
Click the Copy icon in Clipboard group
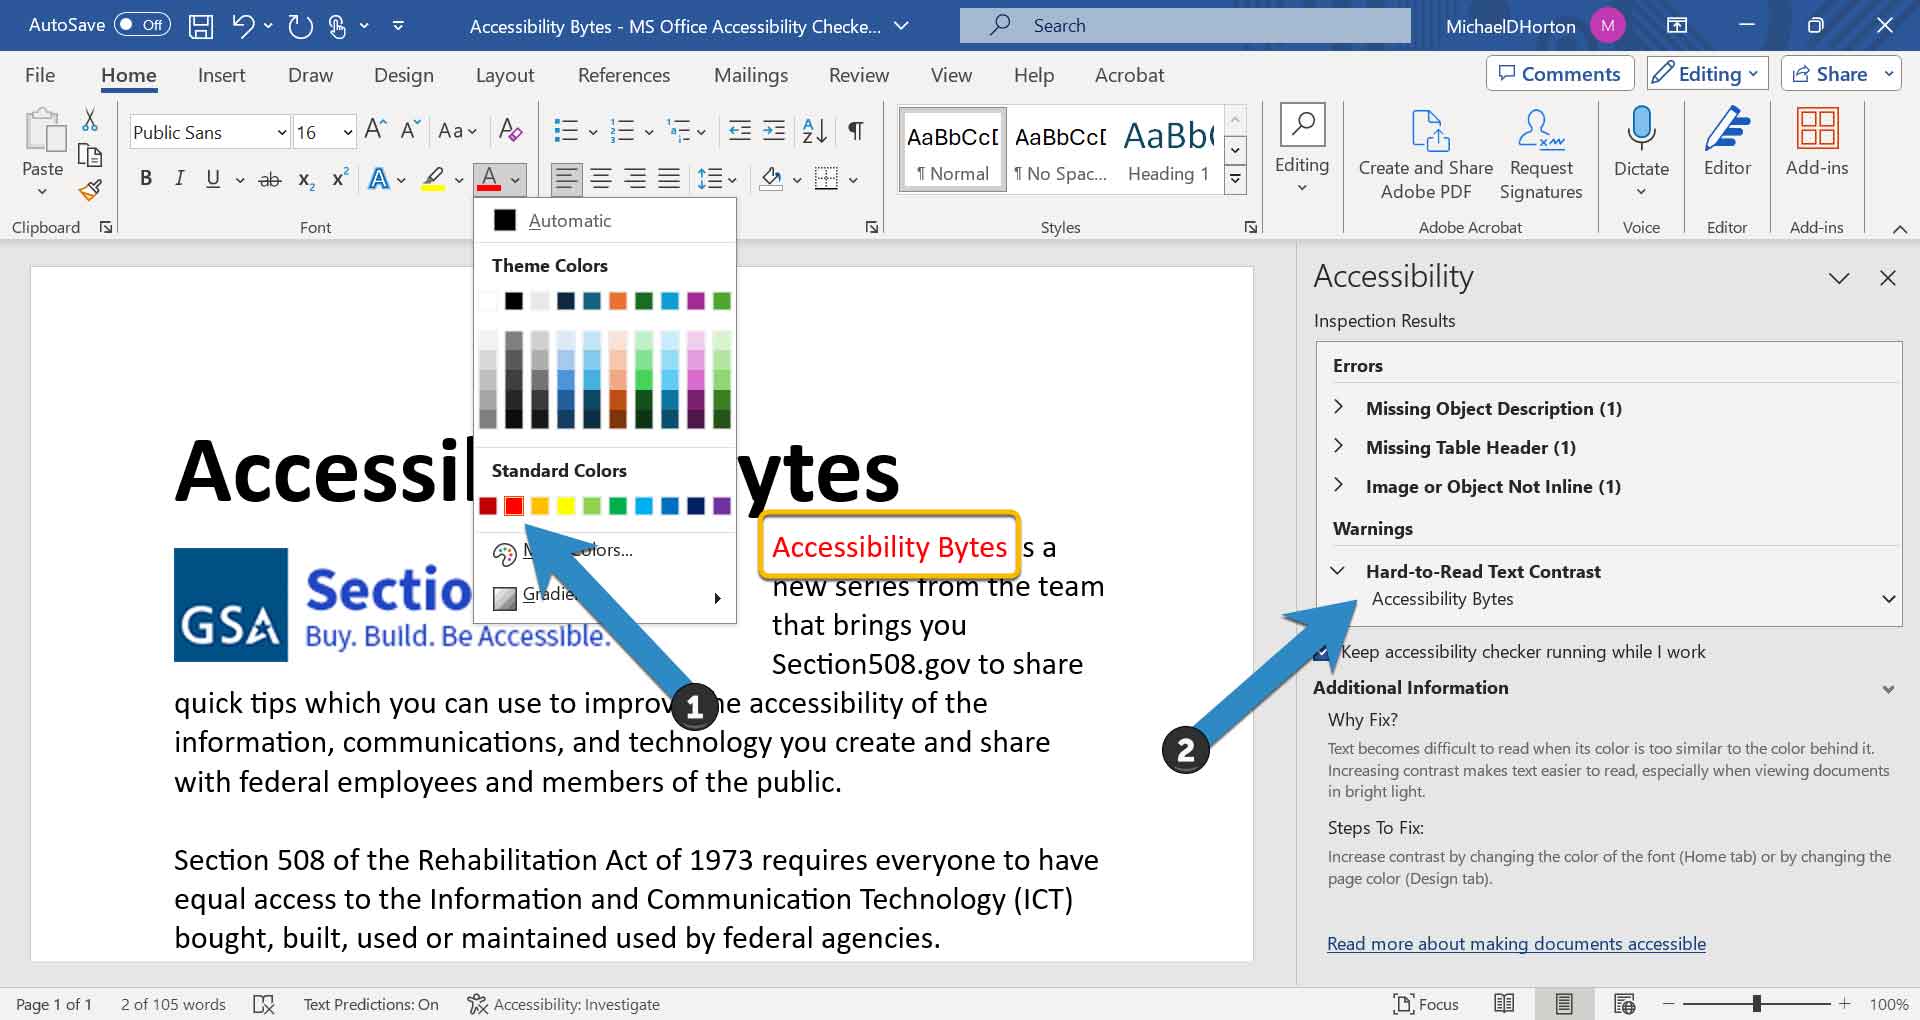(x=90, y=155)
